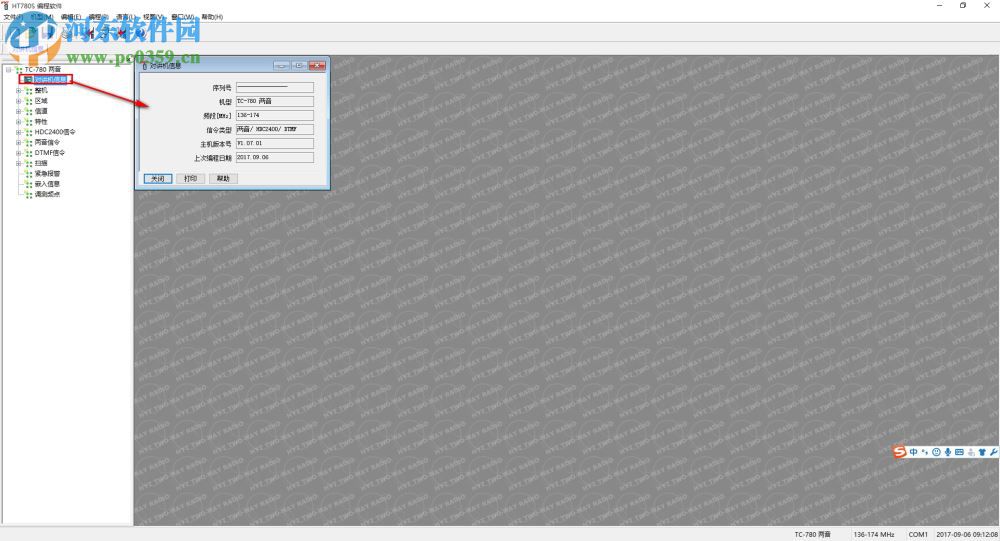Click the 信令类型 field

coord(275,130)
